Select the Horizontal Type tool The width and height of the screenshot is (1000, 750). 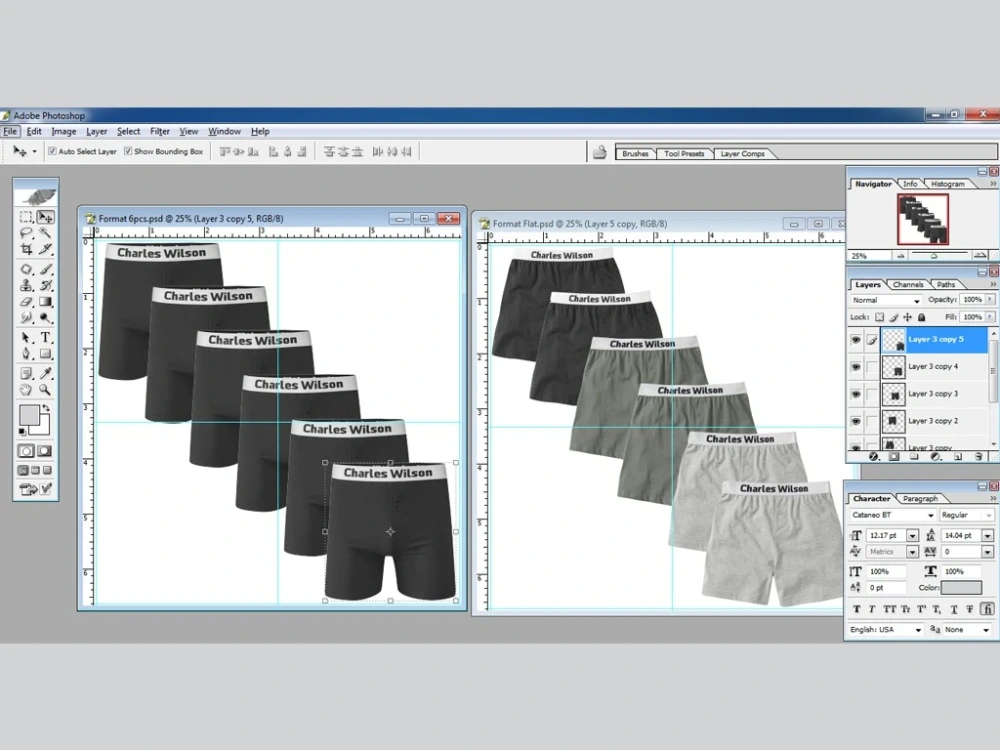(x=45, y=337)
